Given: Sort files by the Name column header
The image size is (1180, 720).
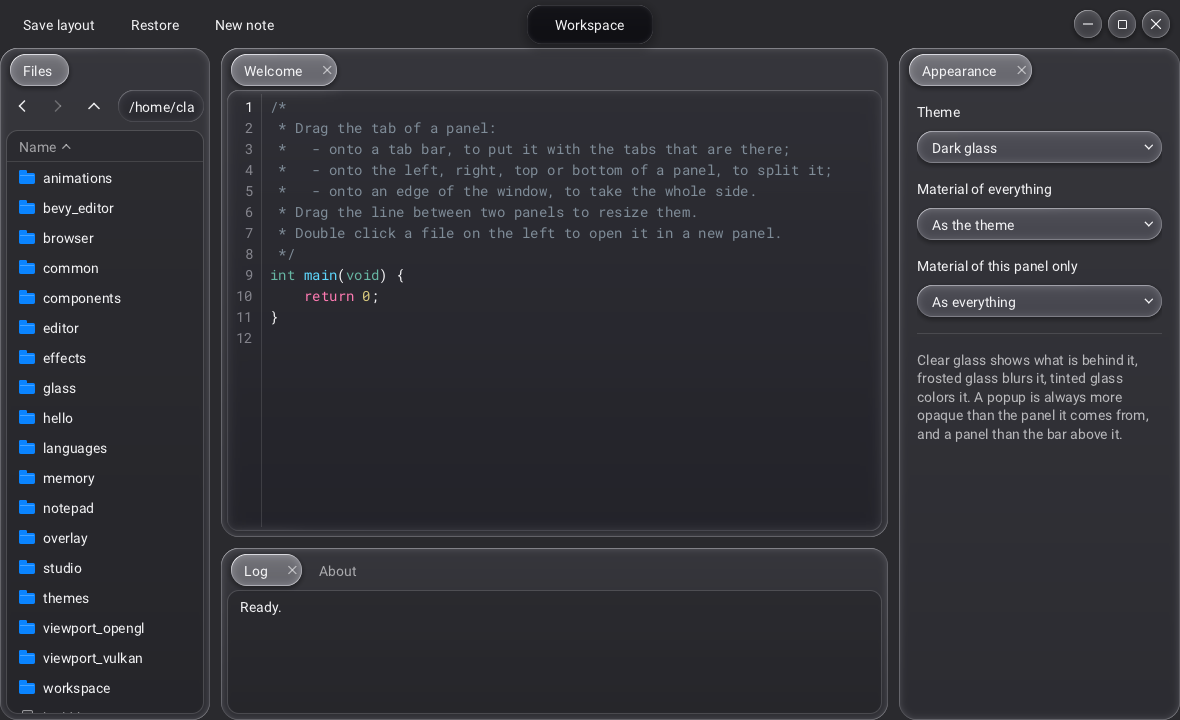Looking at the screenshot, I should [x=105, y=147].
